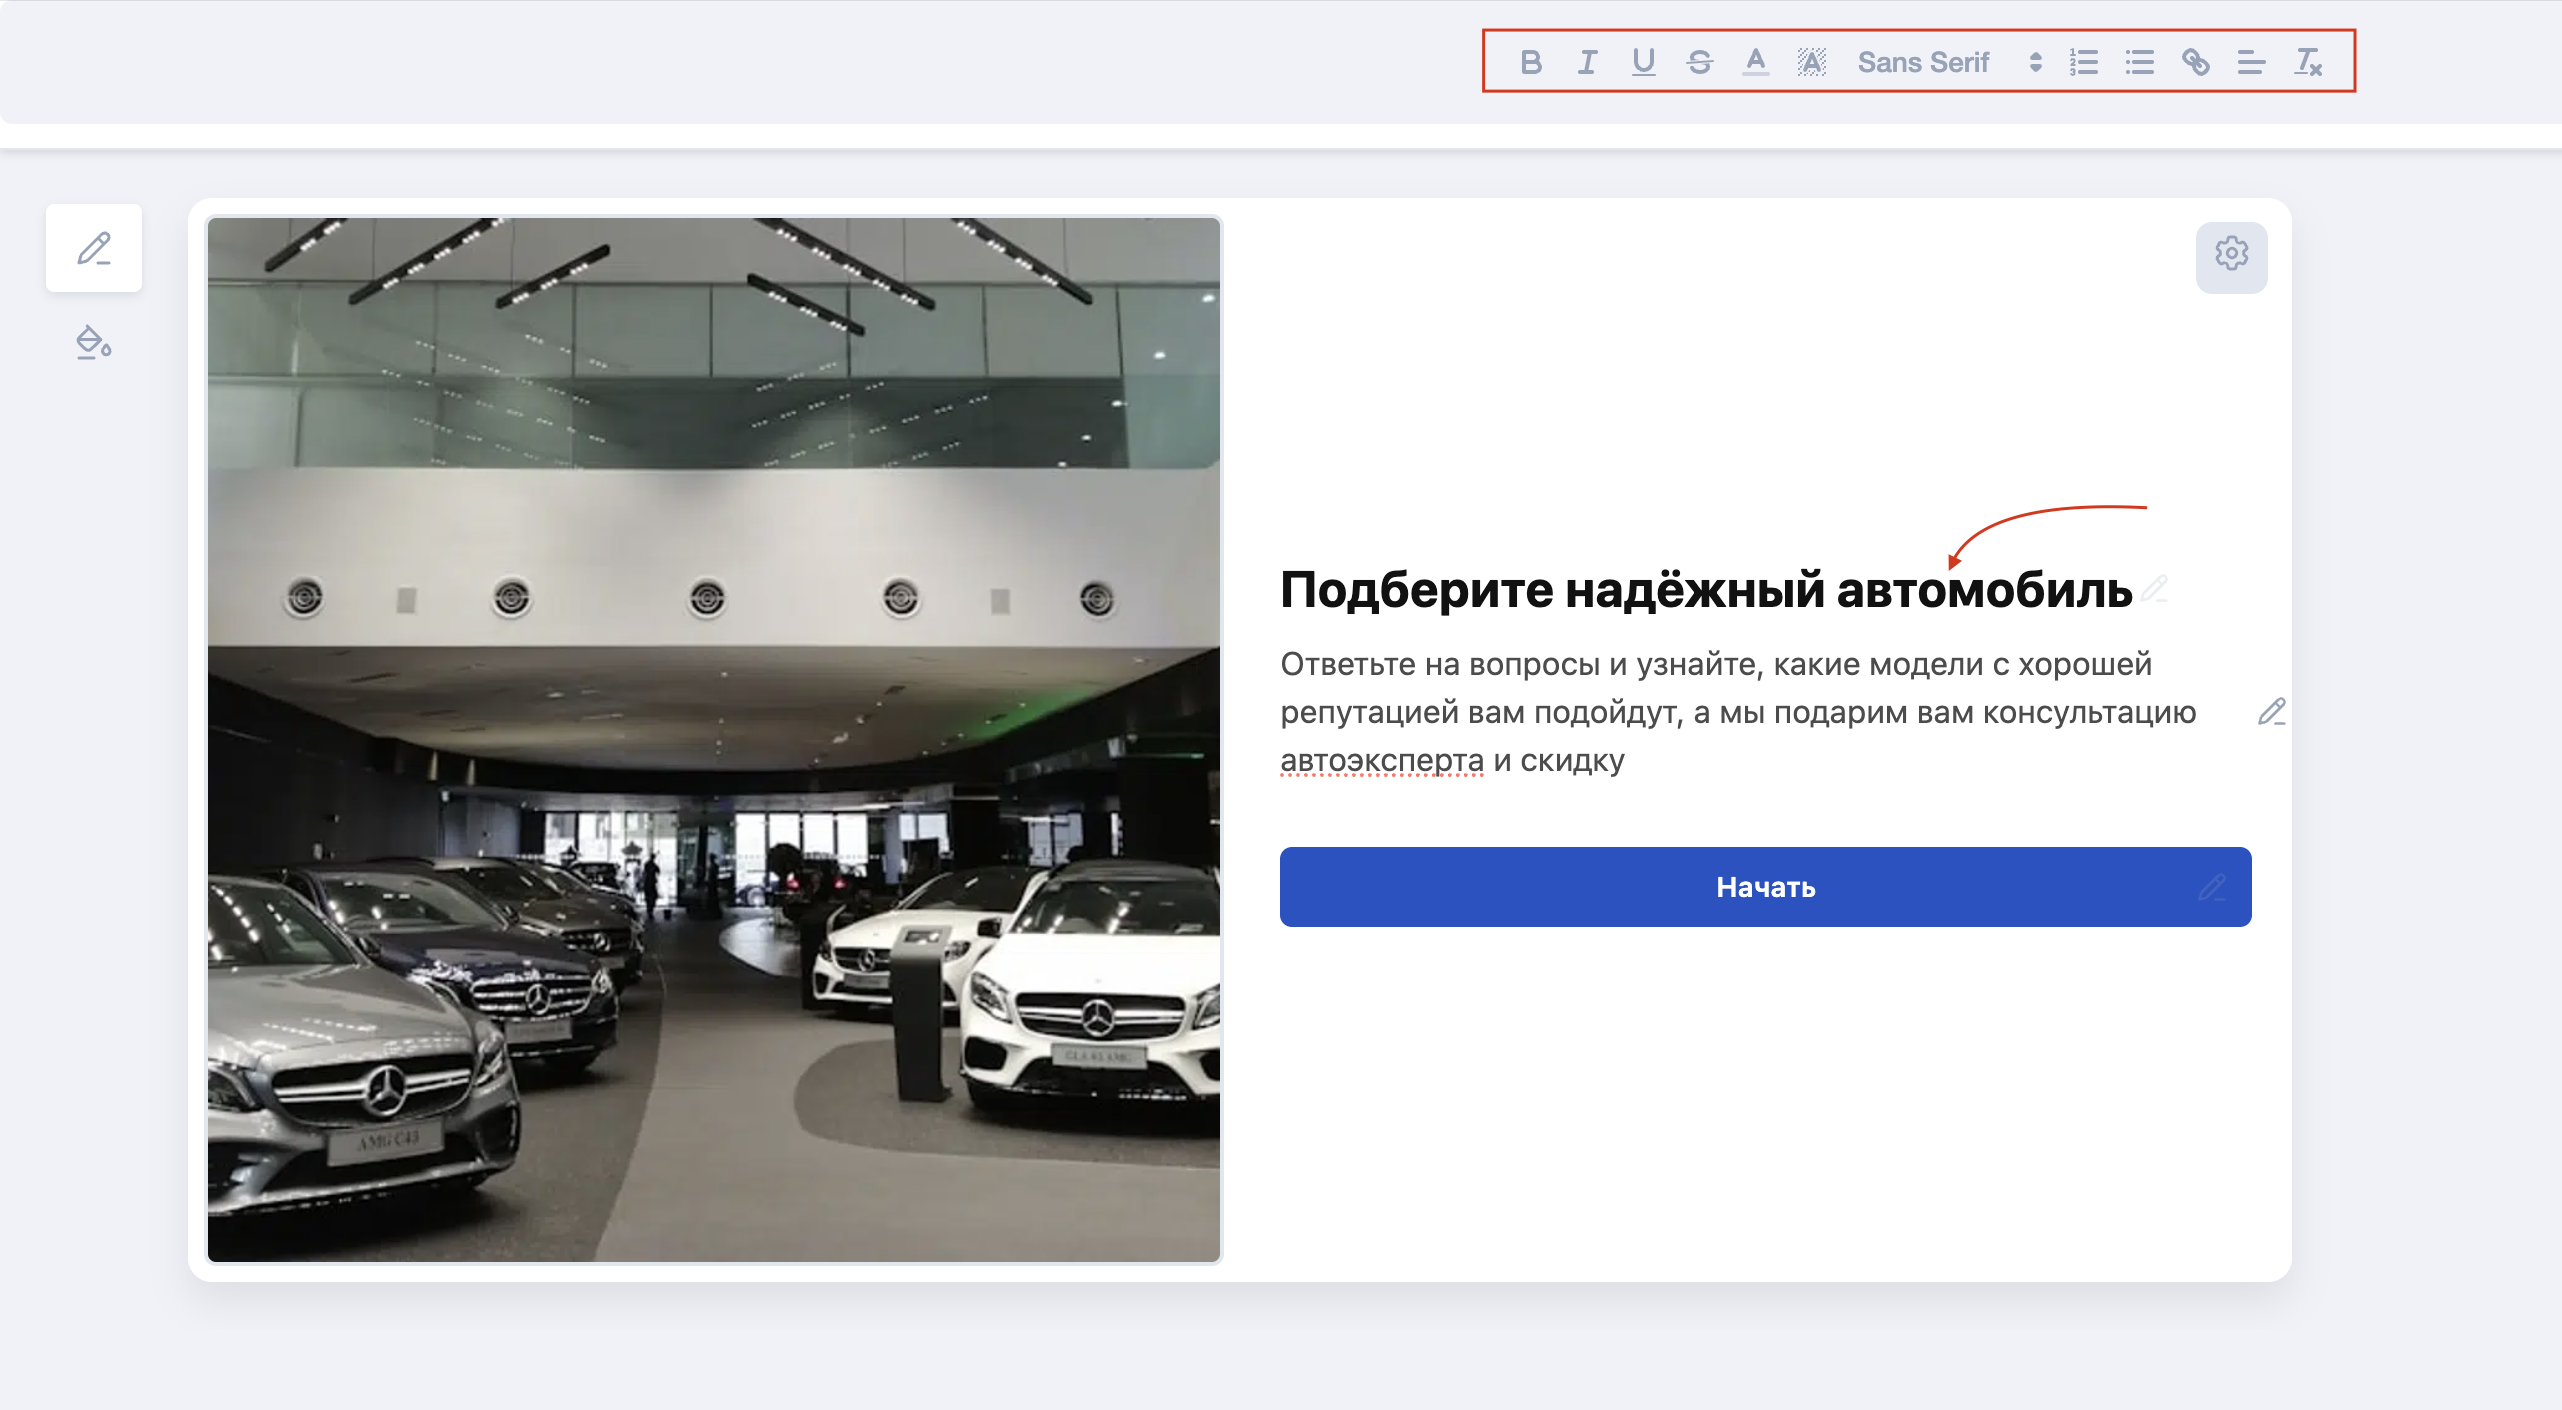Insert a numbered list
2562x1410 pixels.
[2084, 62]
